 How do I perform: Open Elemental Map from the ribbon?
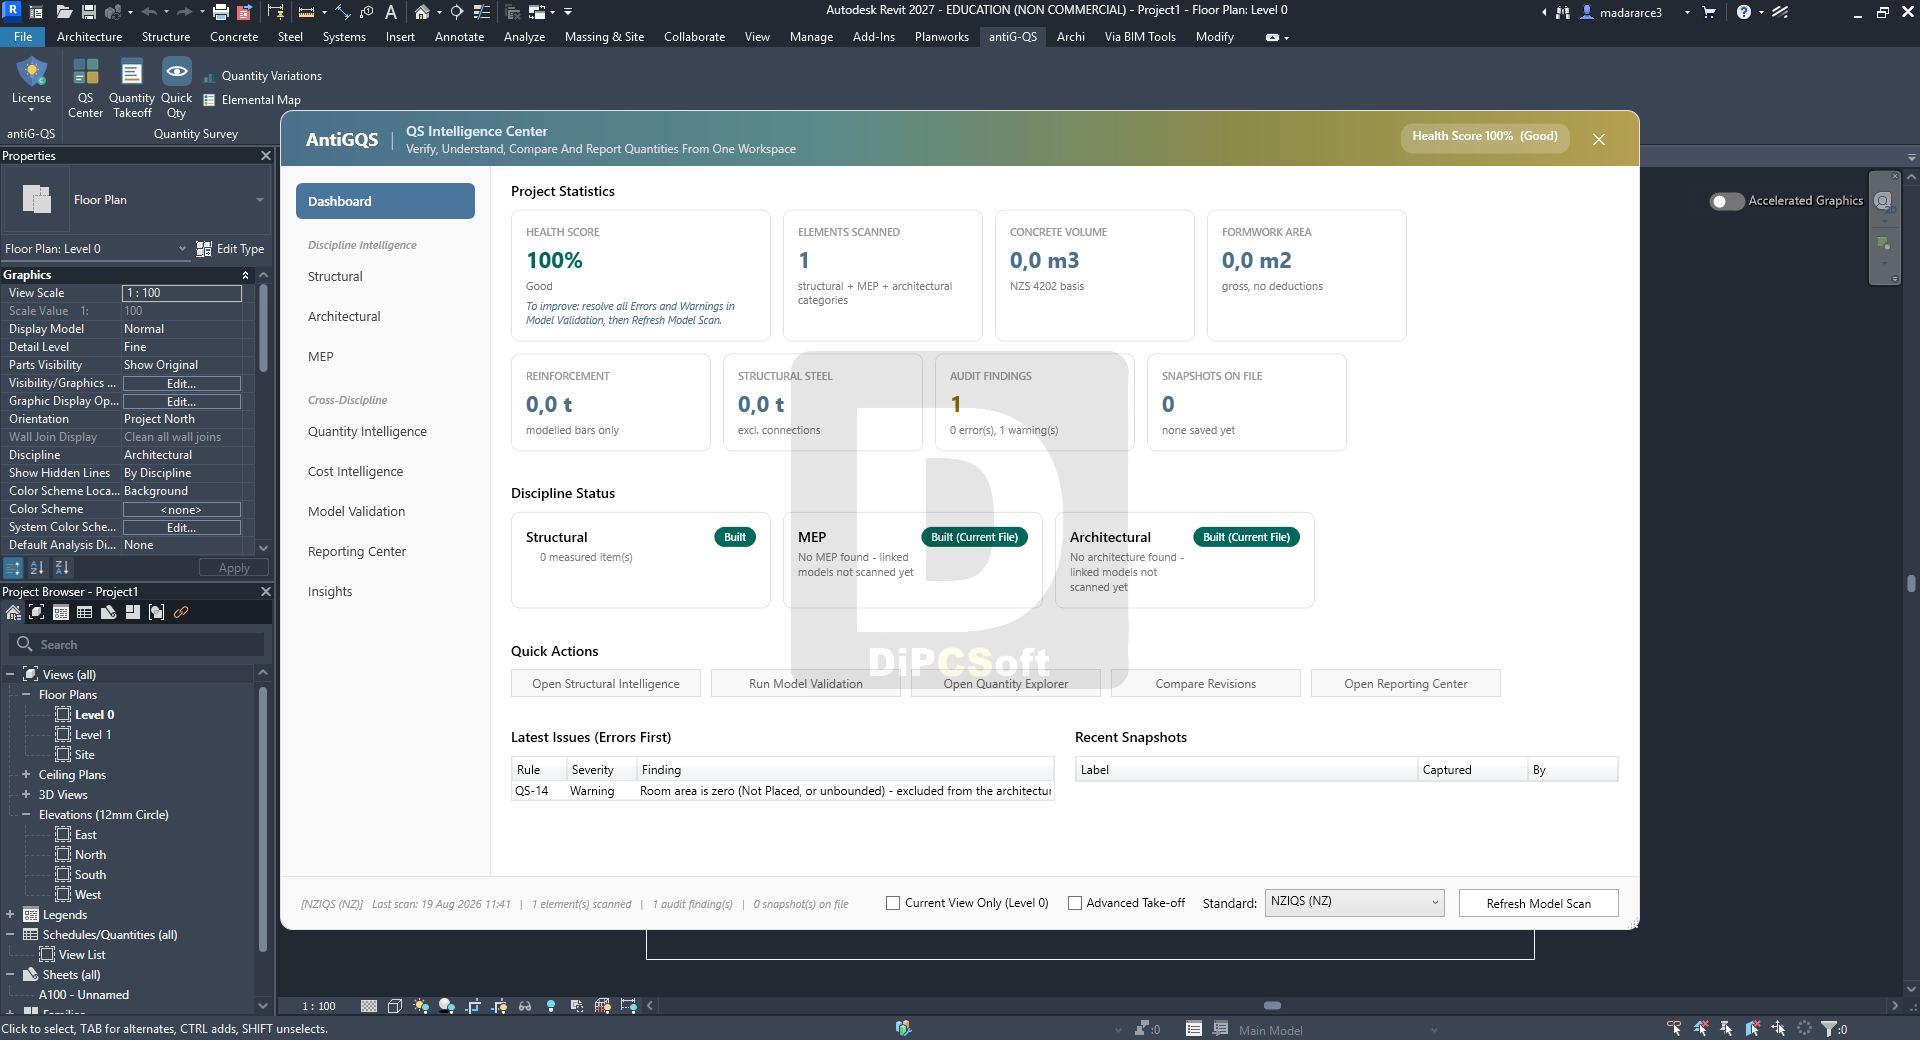point(252,100)
